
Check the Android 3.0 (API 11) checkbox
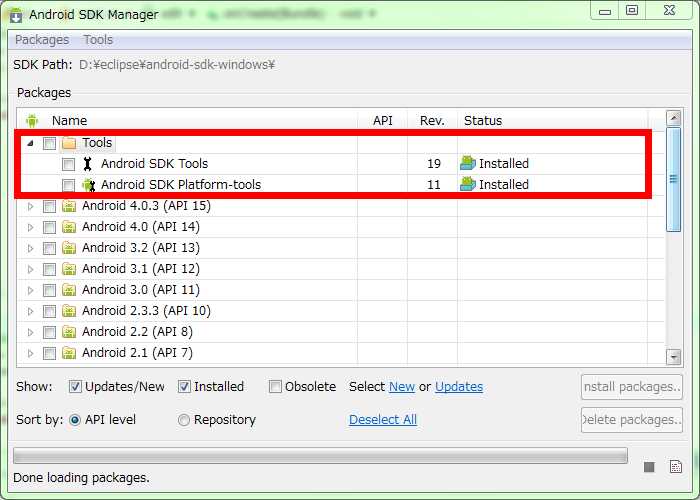point(49,290)
